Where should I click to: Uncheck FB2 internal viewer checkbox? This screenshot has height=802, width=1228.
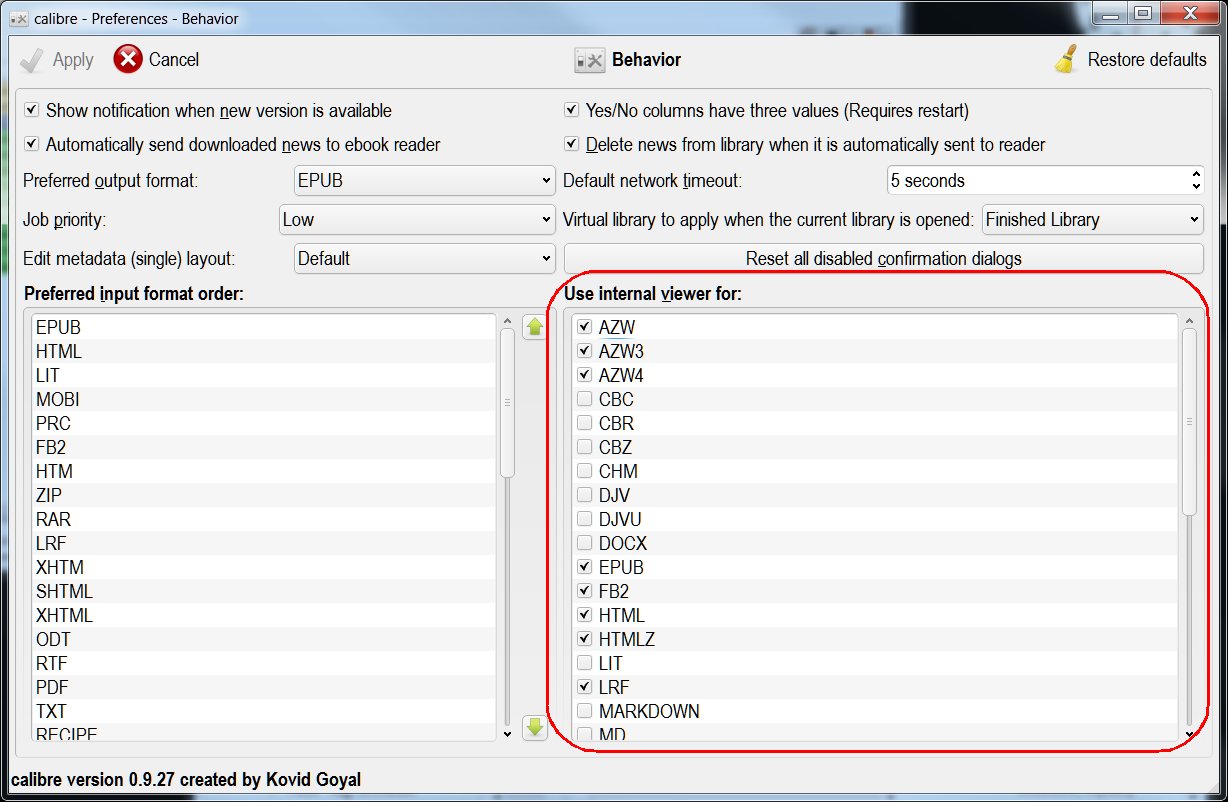(x=585, y=591)
